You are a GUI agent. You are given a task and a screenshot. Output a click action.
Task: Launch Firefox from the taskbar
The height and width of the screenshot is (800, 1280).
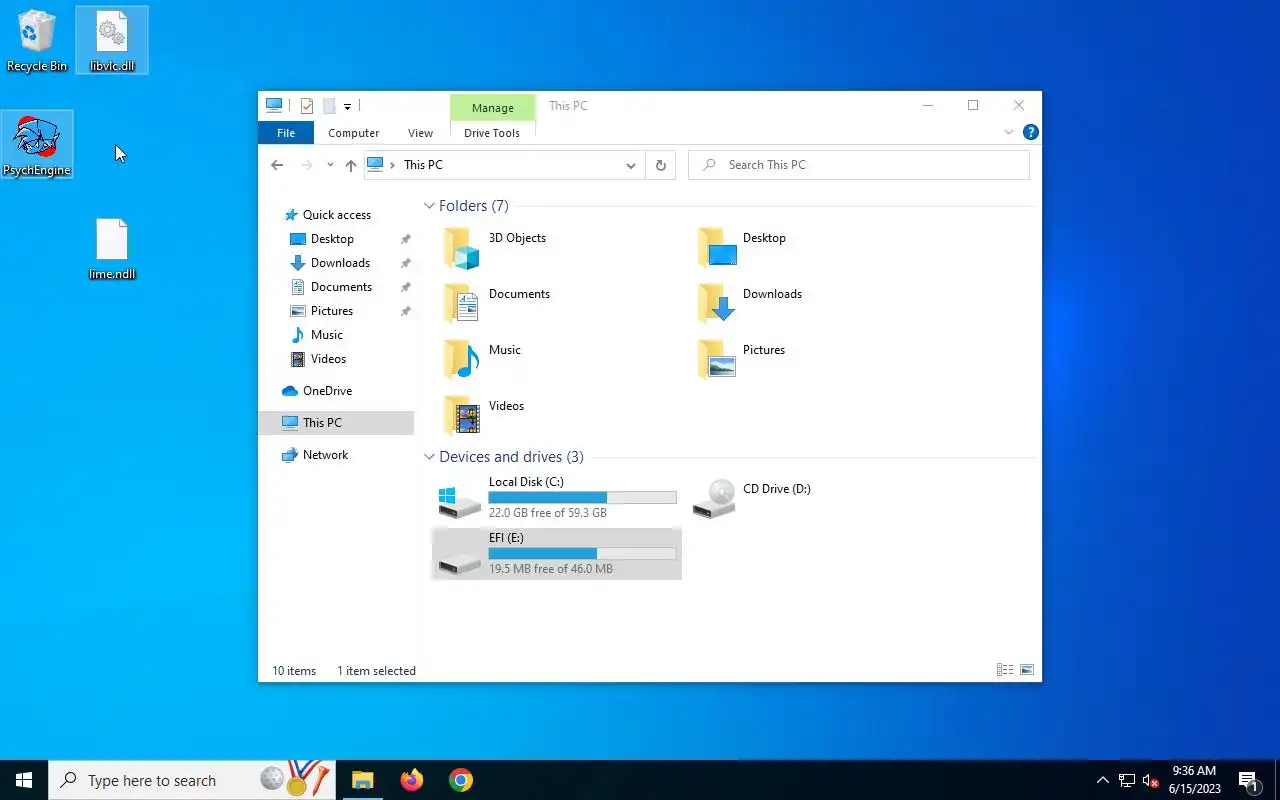click(x=411, y=780)
